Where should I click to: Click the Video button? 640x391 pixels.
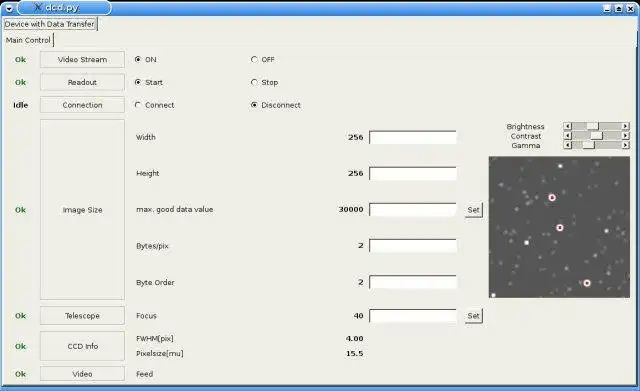82,374
